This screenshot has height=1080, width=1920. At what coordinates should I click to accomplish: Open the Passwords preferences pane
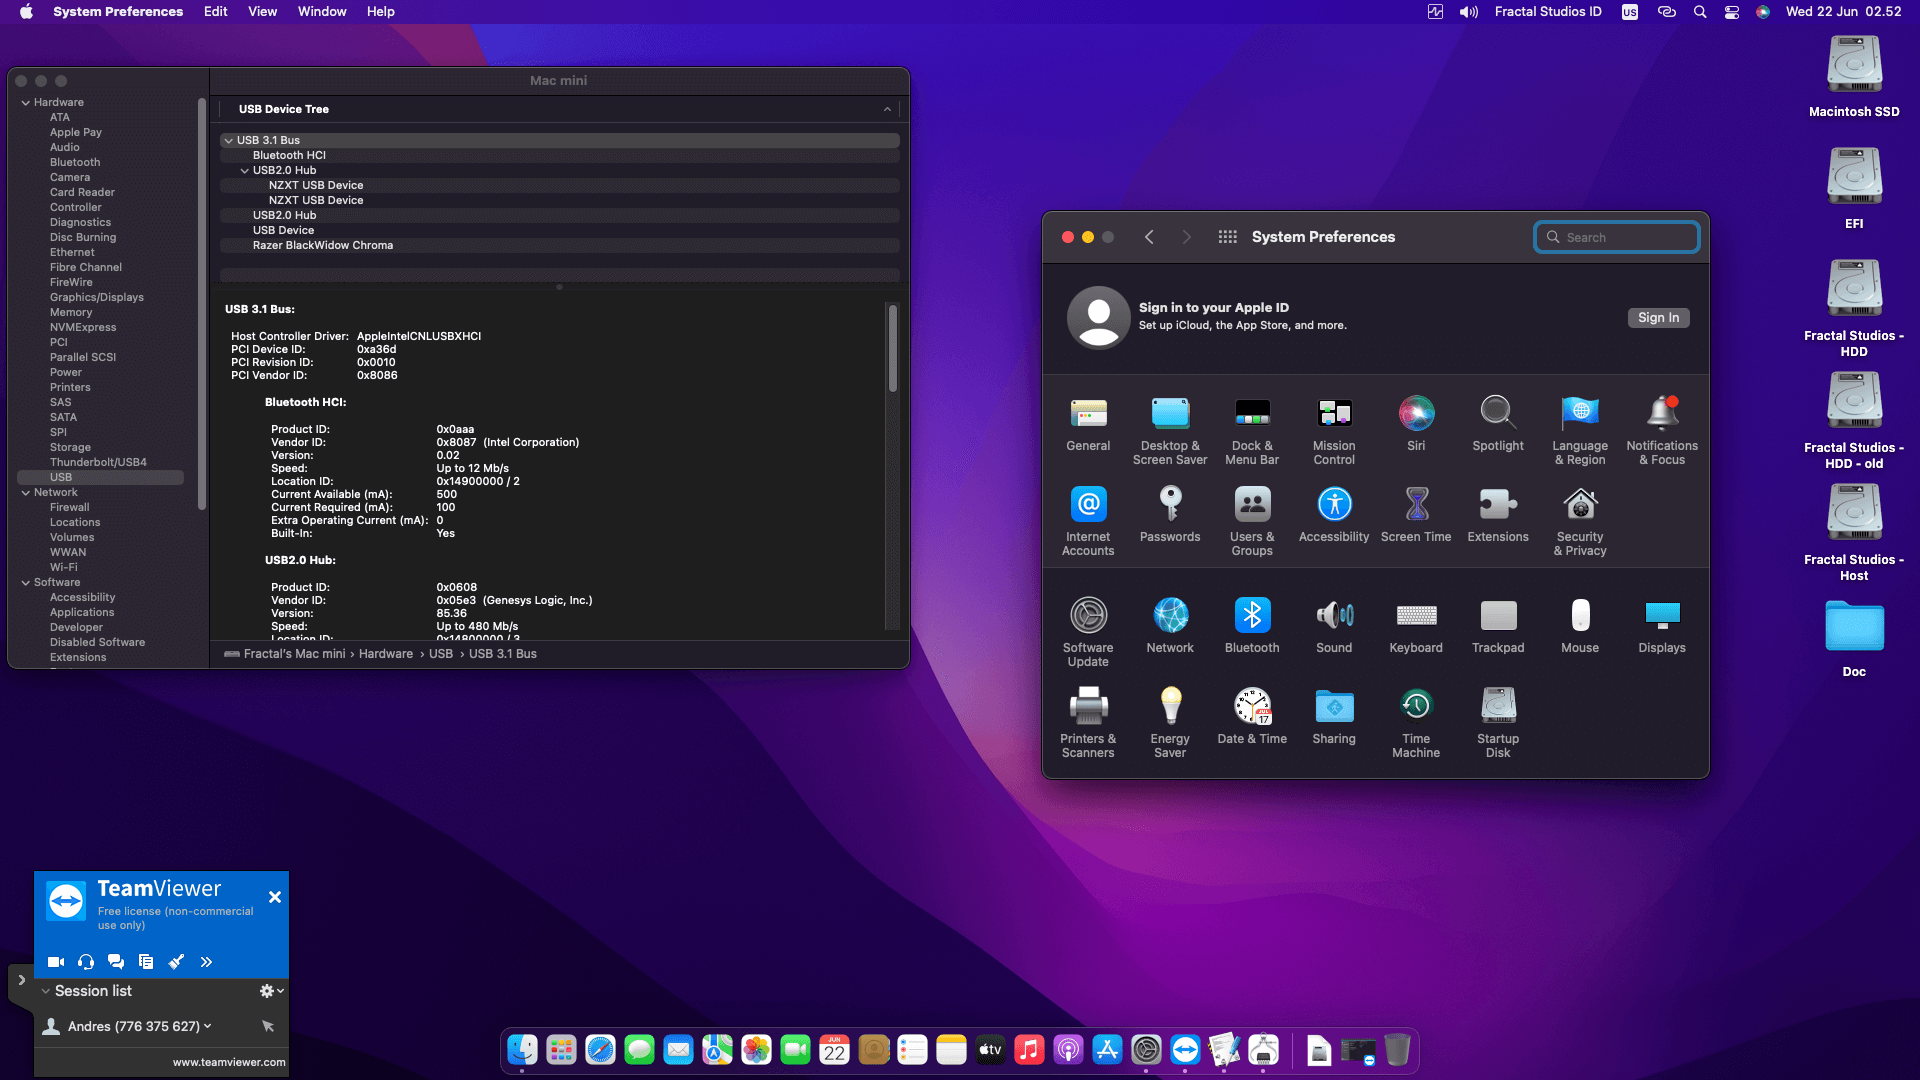[x=1170, y=515]
